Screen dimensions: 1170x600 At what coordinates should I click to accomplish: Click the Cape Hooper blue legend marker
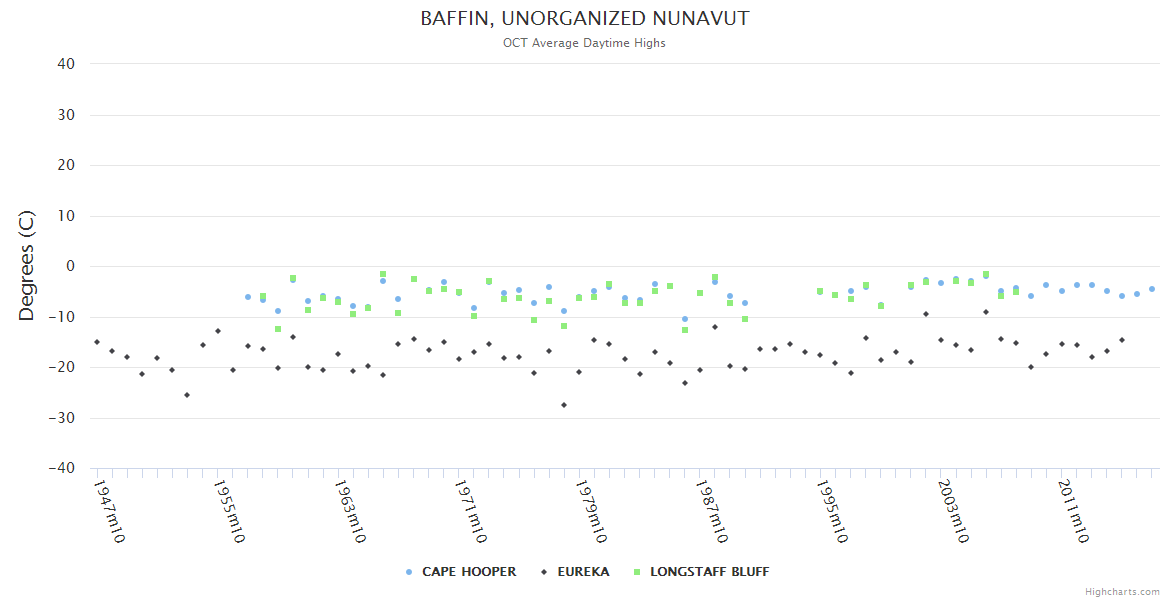pos(409,572)
